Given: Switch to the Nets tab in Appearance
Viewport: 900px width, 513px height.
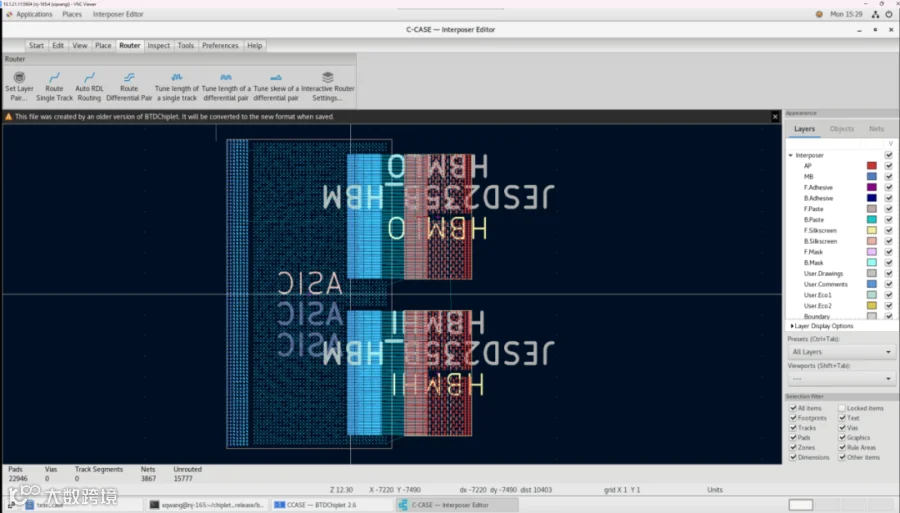Looking at the screenshot, I should point(876,129).
